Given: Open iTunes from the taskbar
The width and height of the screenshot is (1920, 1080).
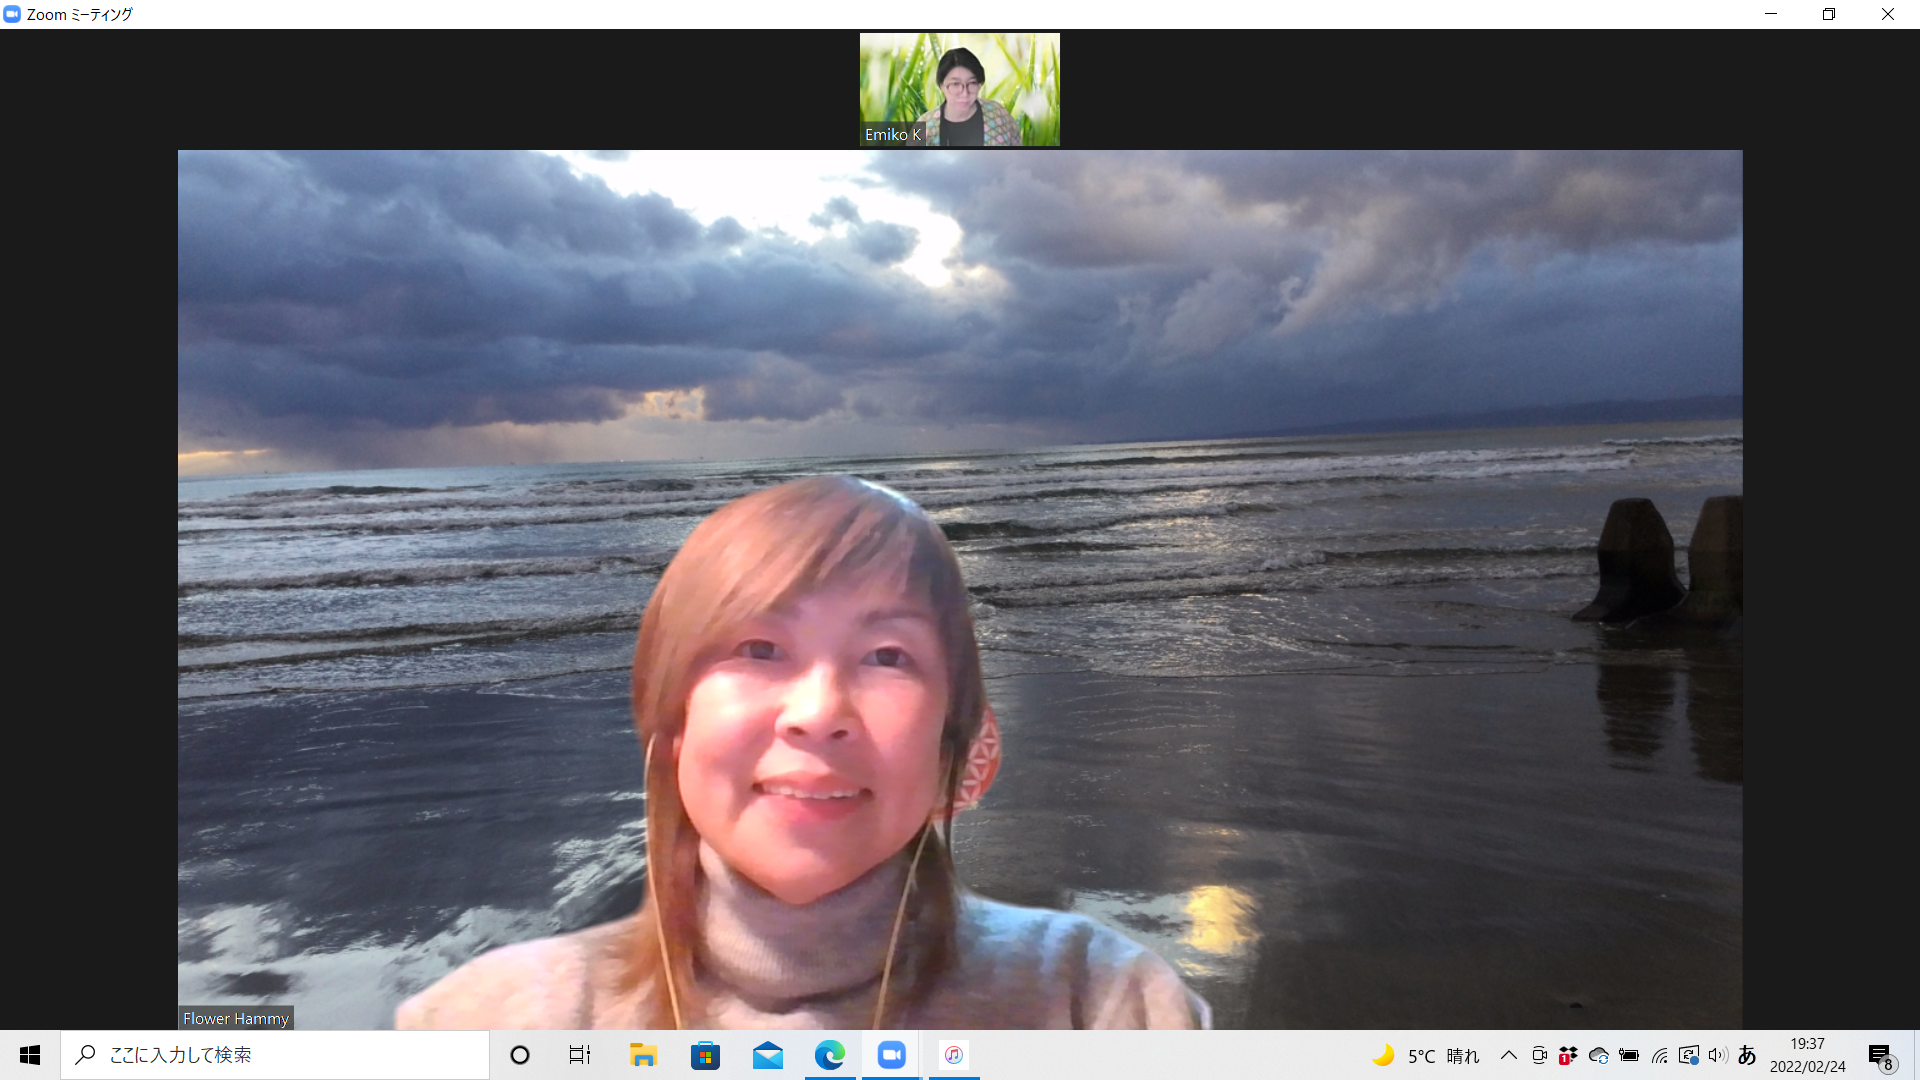Looking at the screenshot, I should click(x=953, y=1055).
